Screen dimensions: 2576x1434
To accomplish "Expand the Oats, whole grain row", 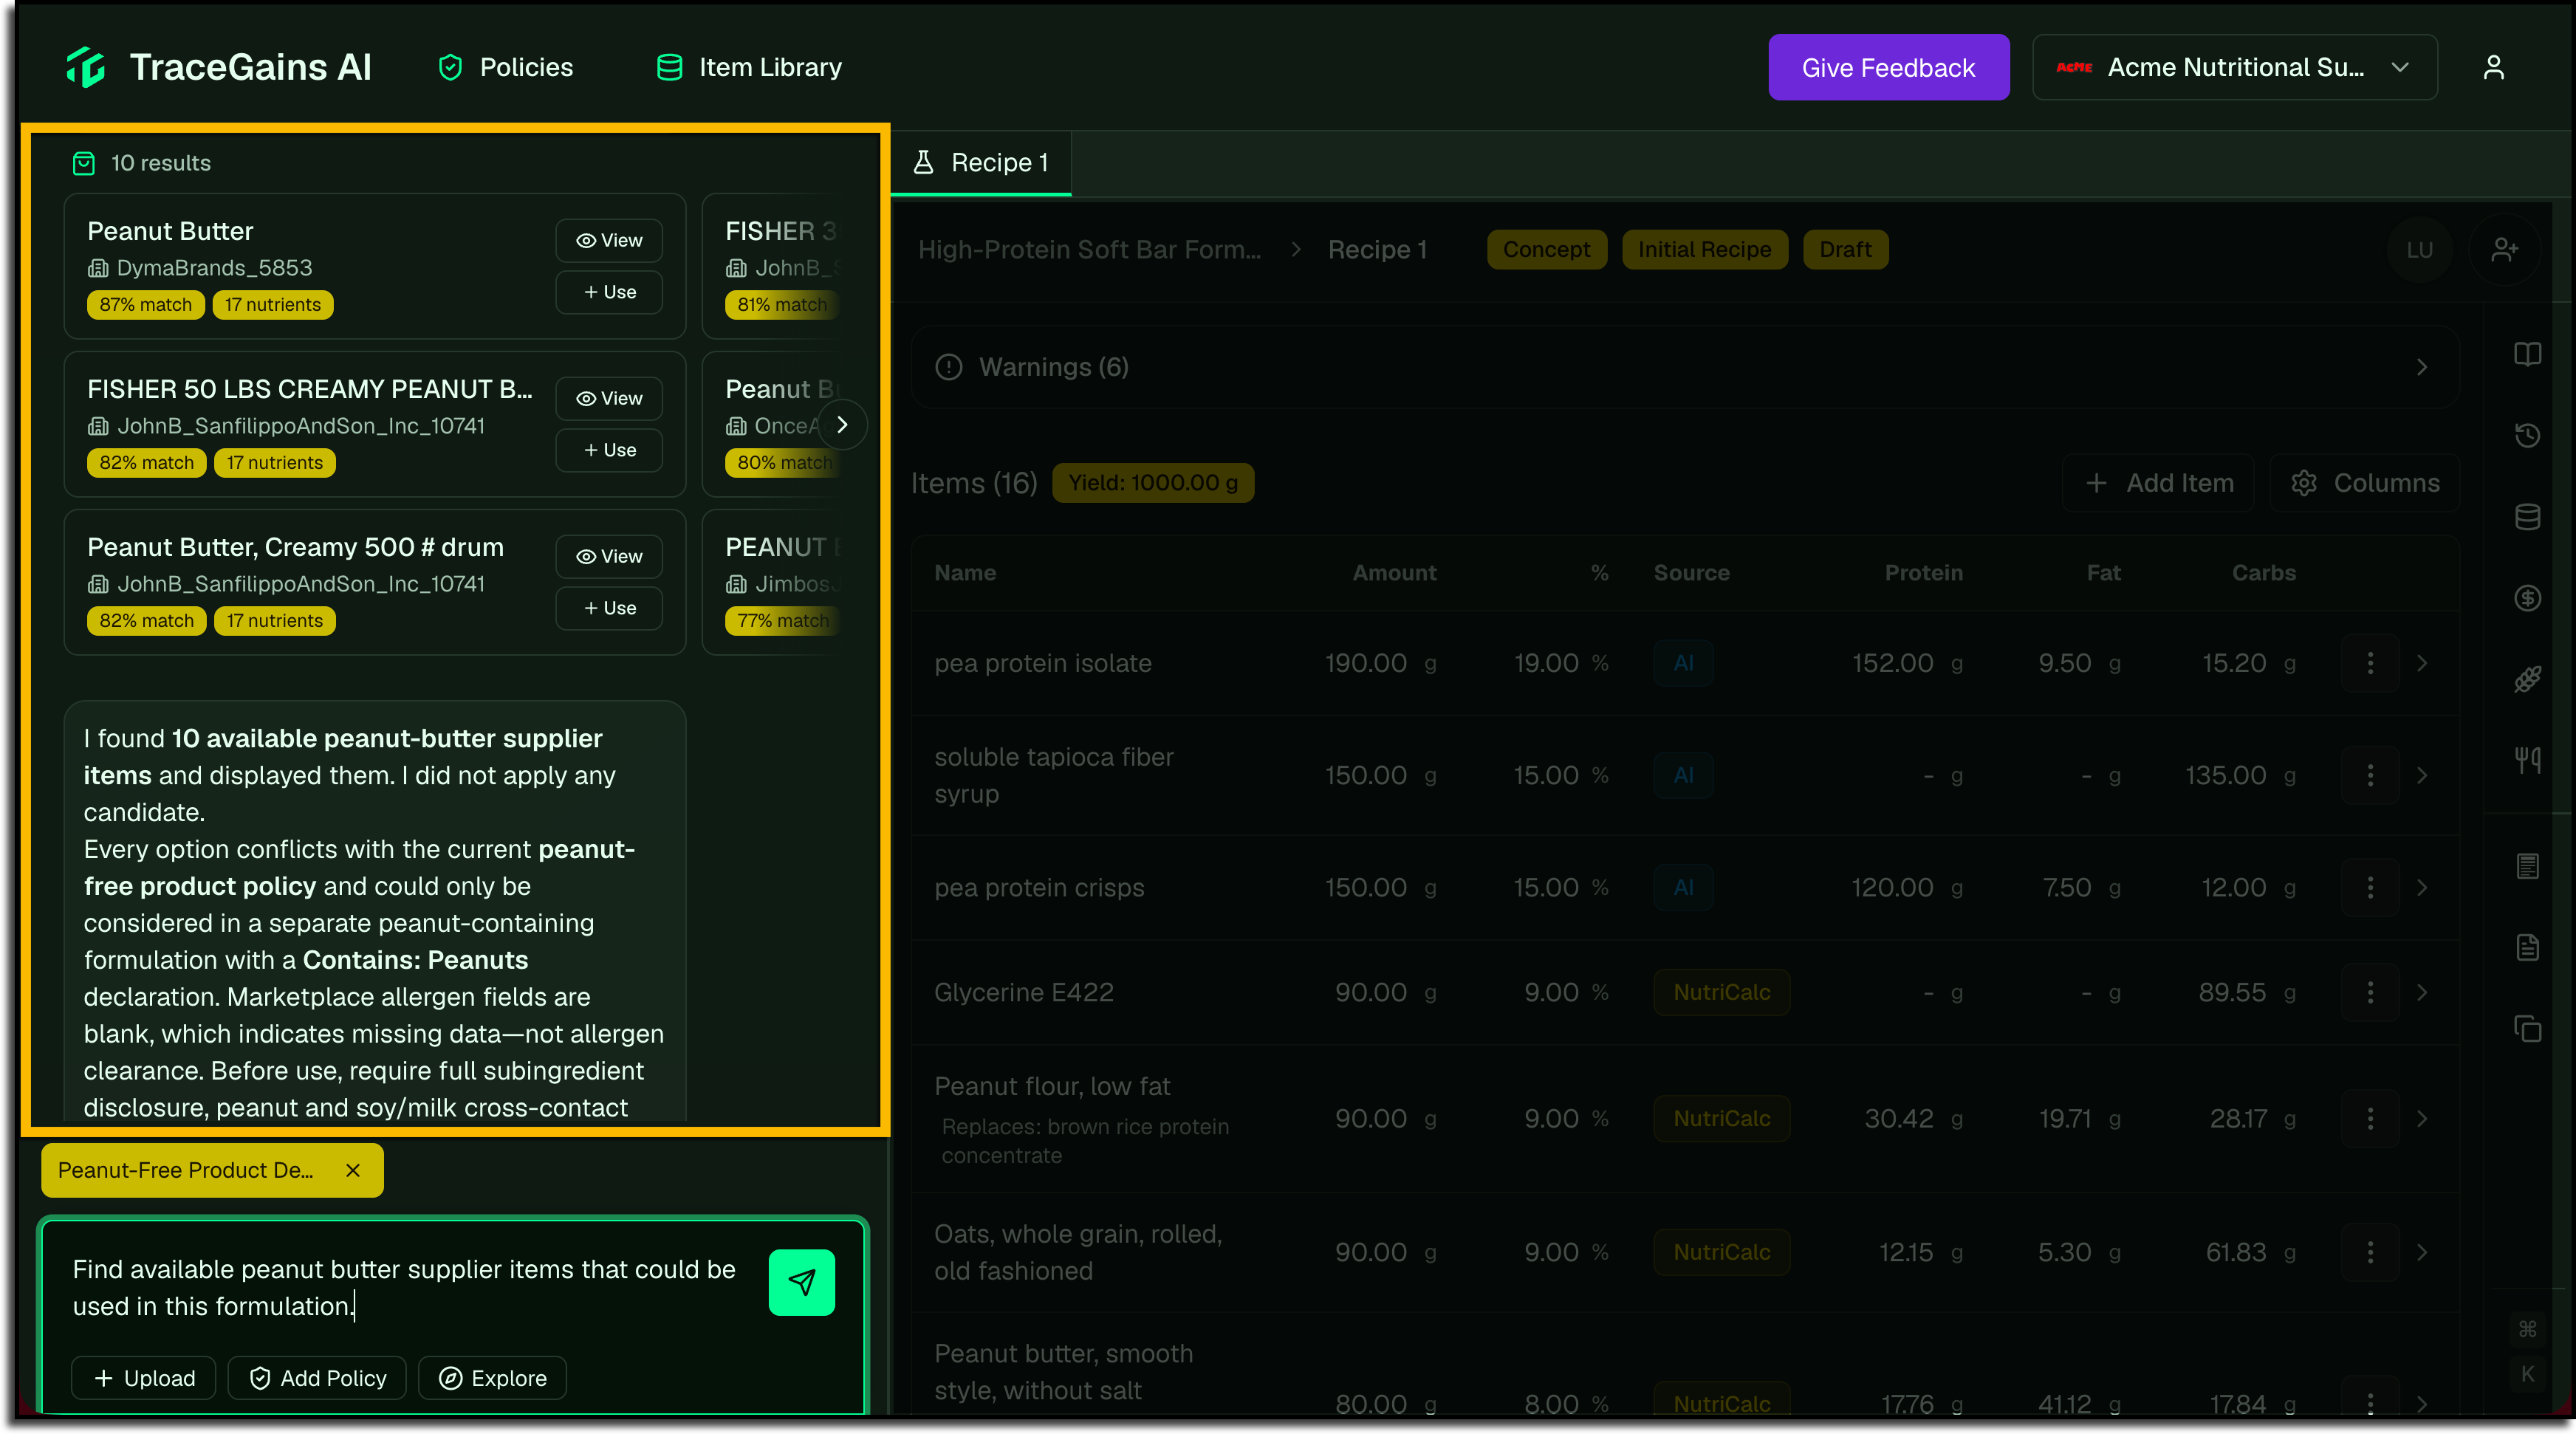I will tap(2421, 1252).
